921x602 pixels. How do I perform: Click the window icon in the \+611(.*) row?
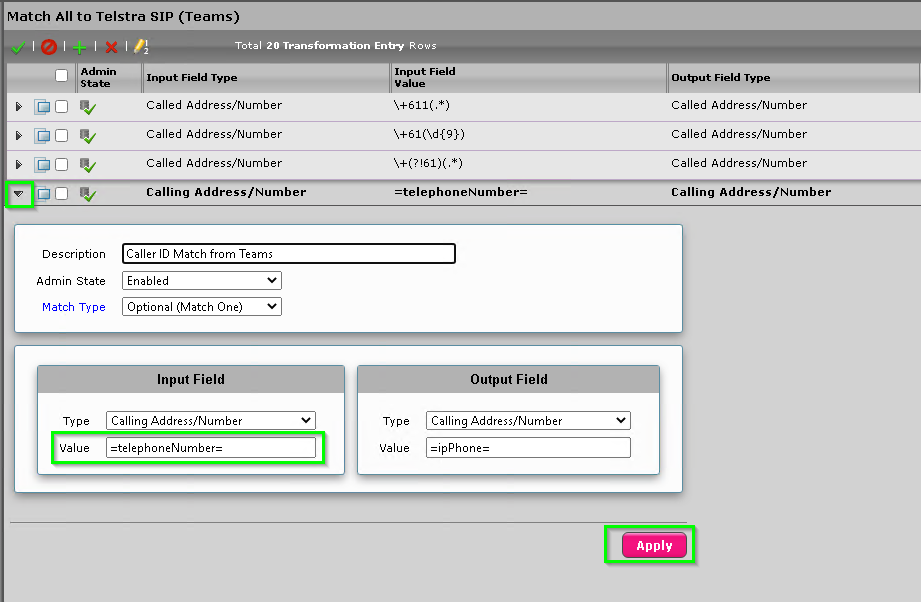42,106
